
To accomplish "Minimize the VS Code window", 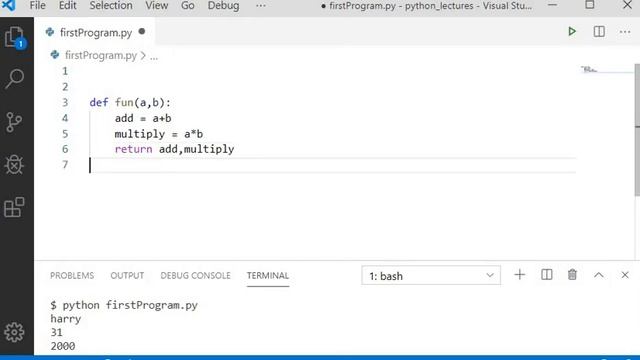I will pos(552,5).
